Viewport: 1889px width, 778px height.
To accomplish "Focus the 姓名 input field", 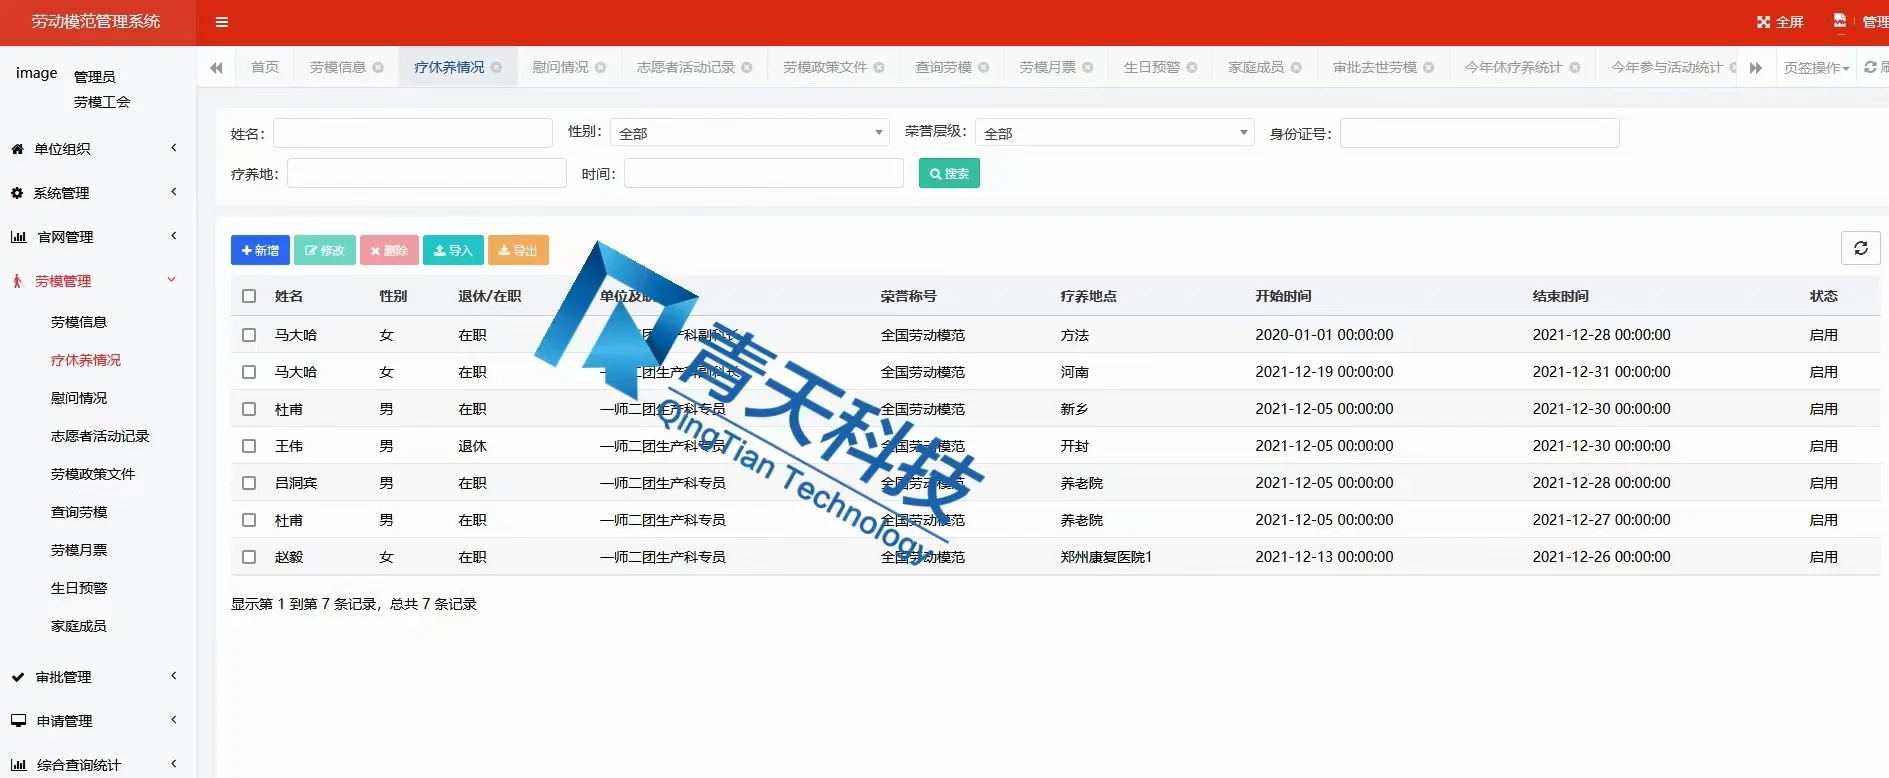I will click(x=413, y=133).
